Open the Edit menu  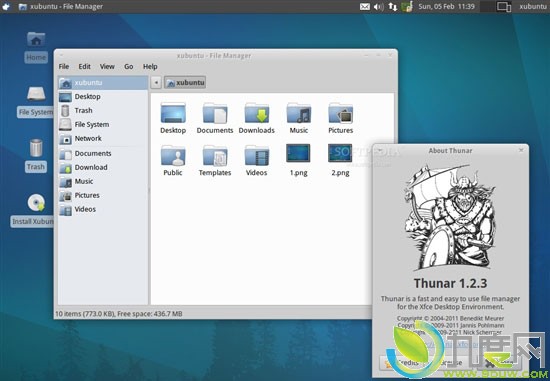[84, 67]
